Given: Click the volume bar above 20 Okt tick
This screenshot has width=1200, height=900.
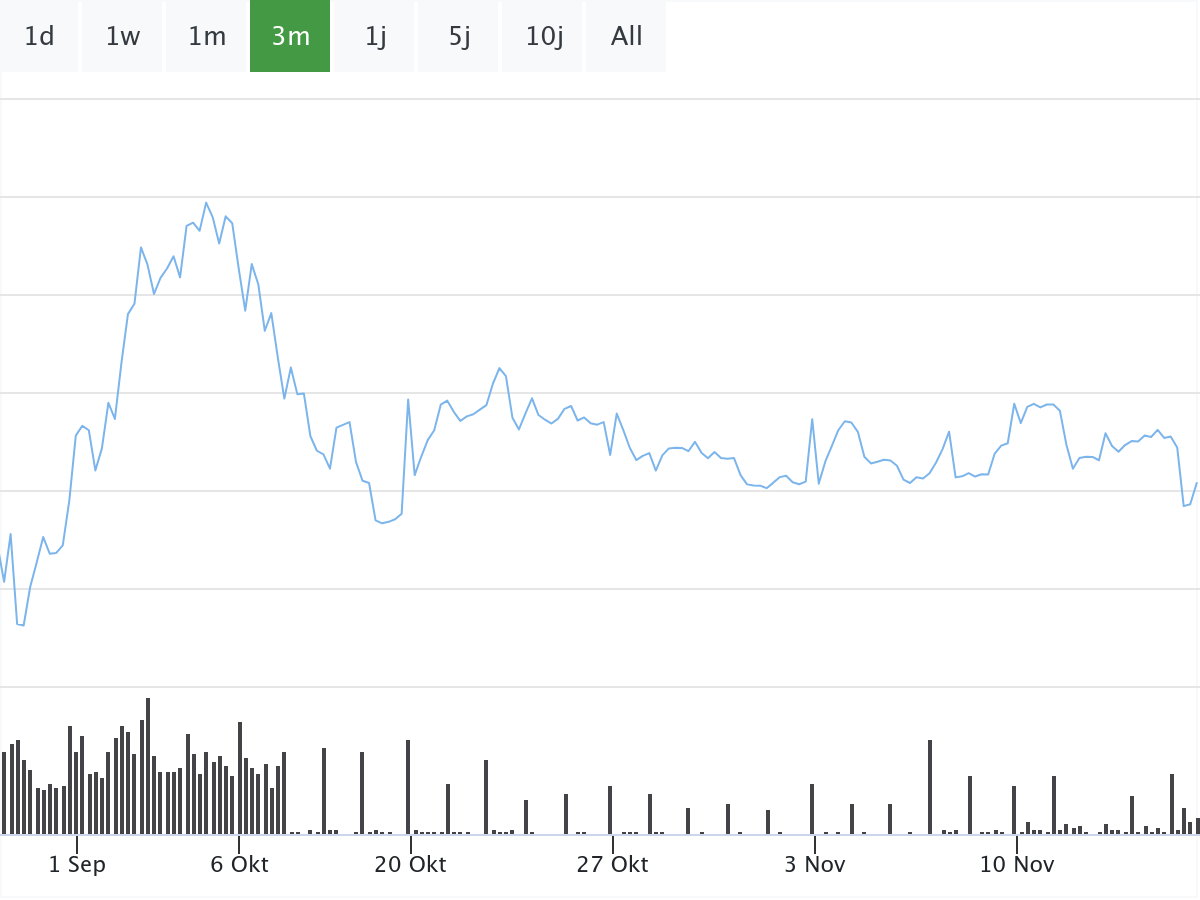Looking at the screenshot, I should click(408, 787).
